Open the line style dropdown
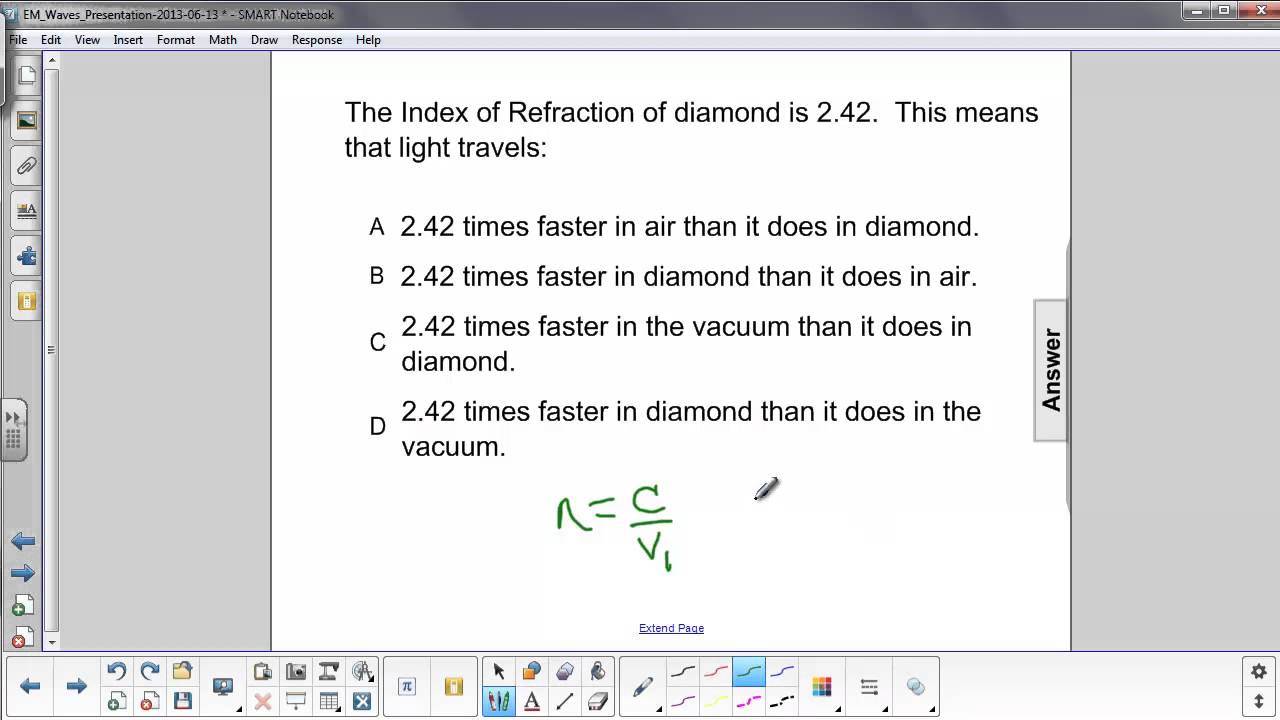 click(x=871, y=687)
